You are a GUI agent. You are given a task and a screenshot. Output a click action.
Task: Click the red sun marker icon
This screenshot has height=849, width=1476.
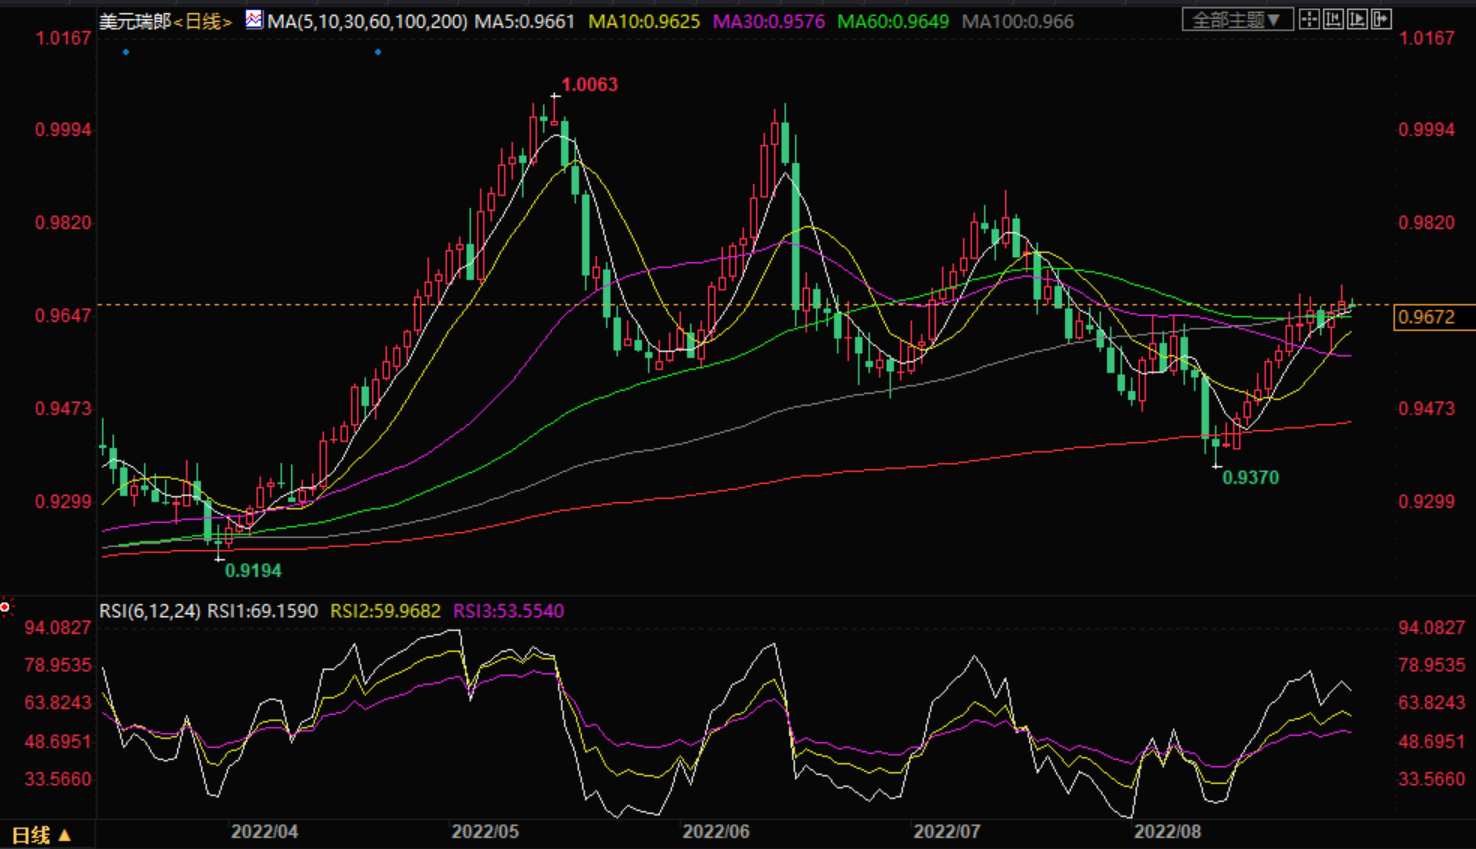[x=5, y=607]
